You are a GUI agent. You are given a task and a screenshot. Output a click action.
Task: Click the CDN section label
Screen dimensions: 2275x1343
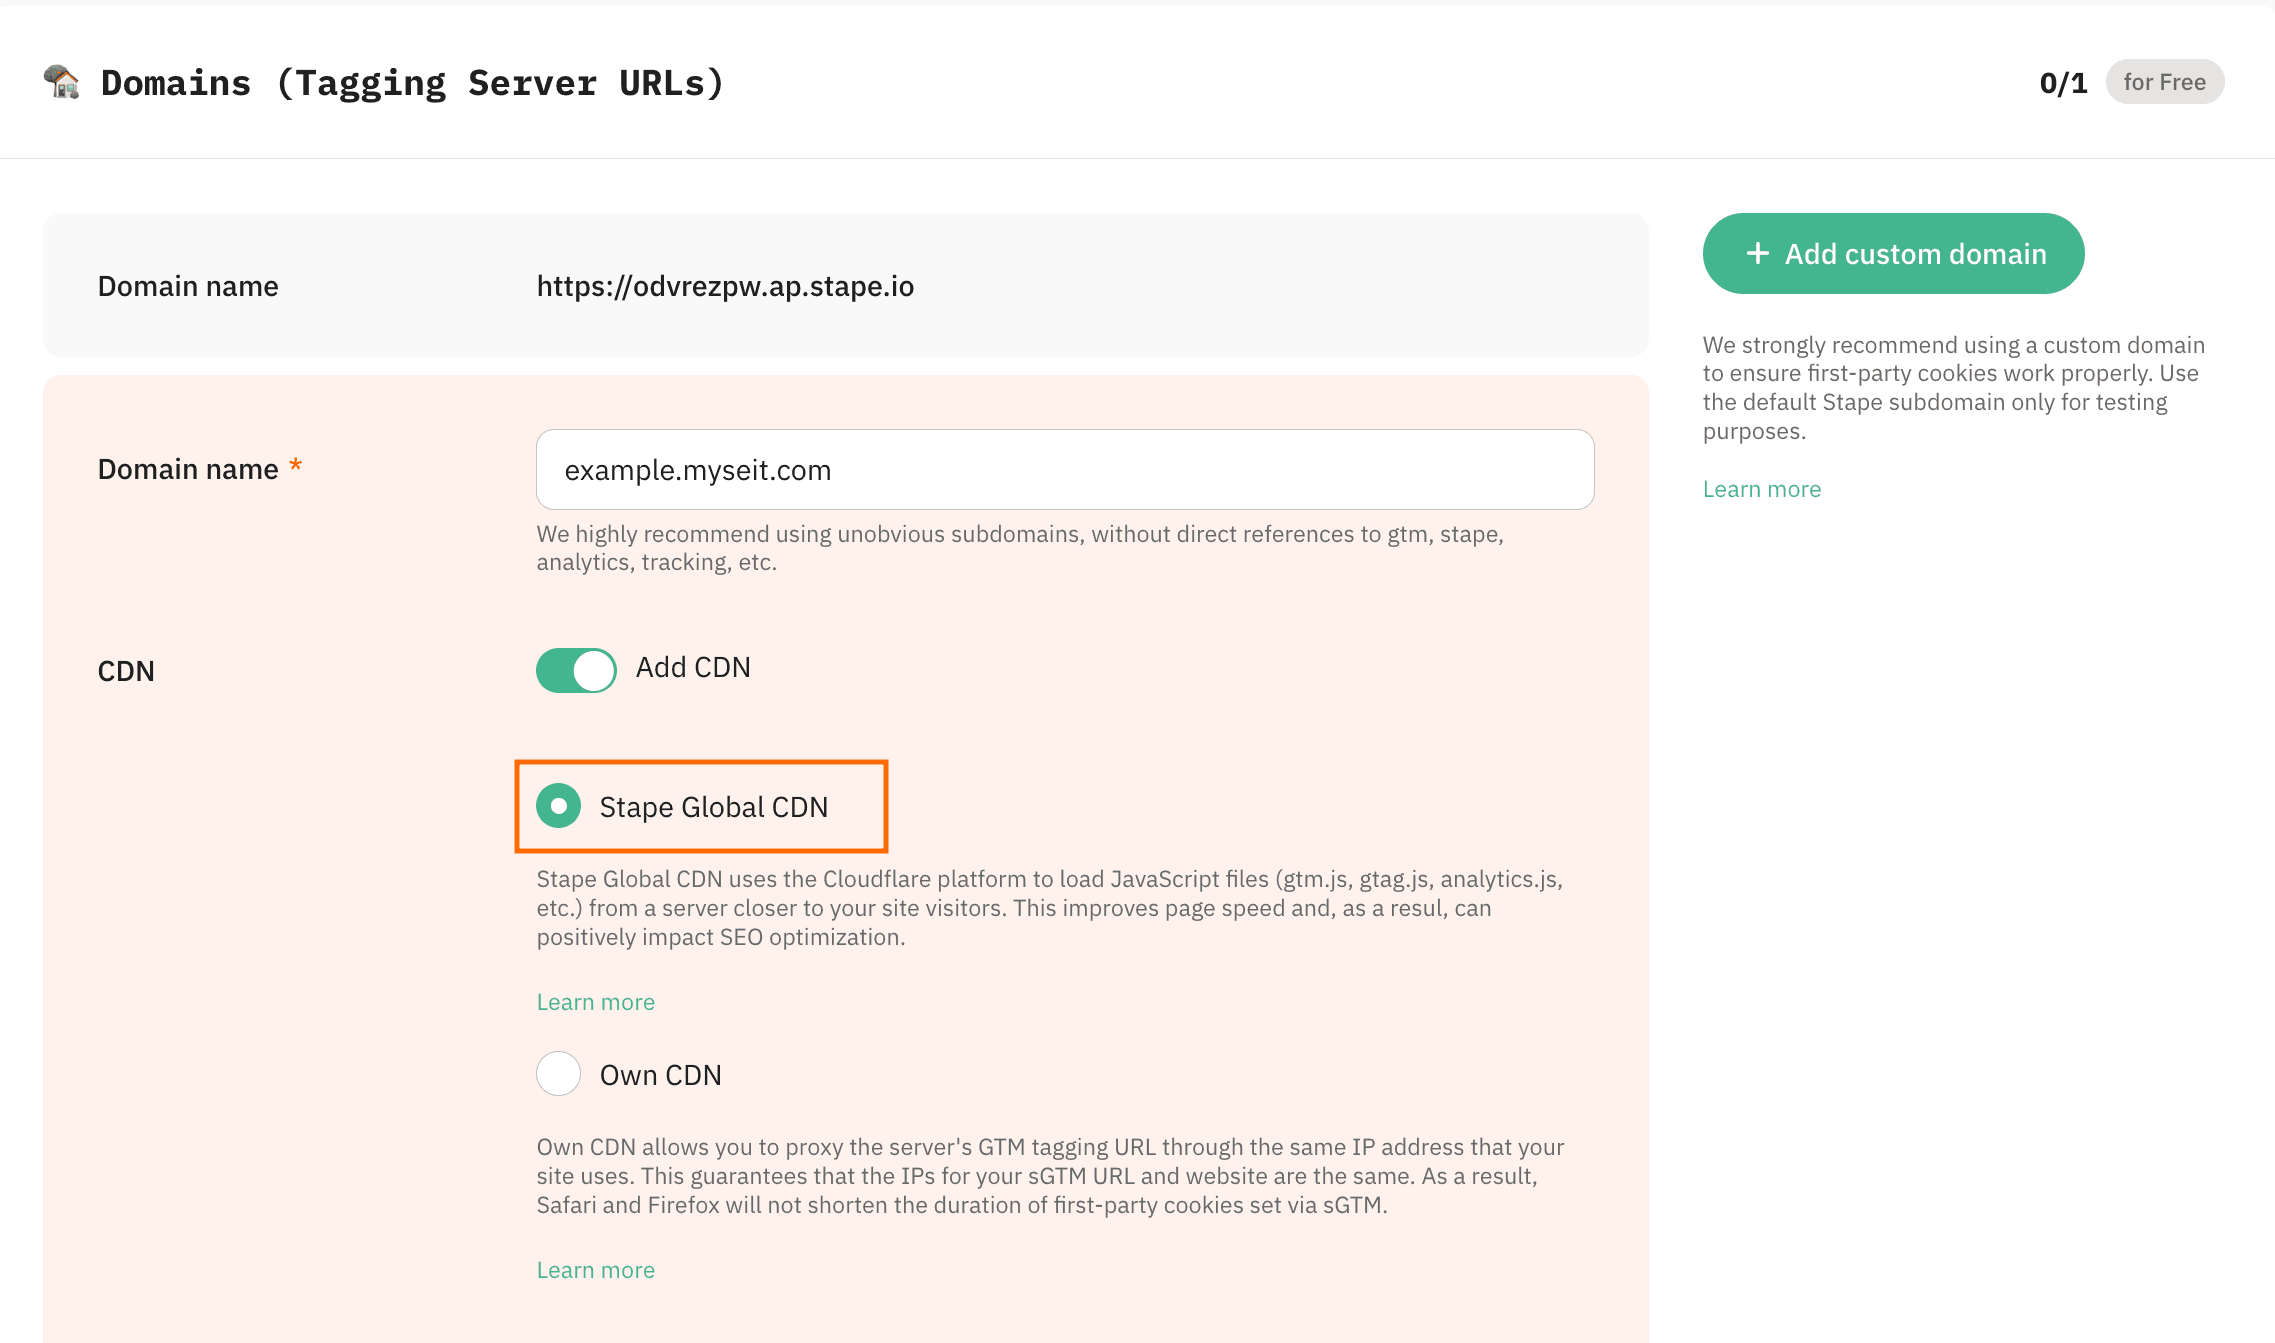pos(126,671)
